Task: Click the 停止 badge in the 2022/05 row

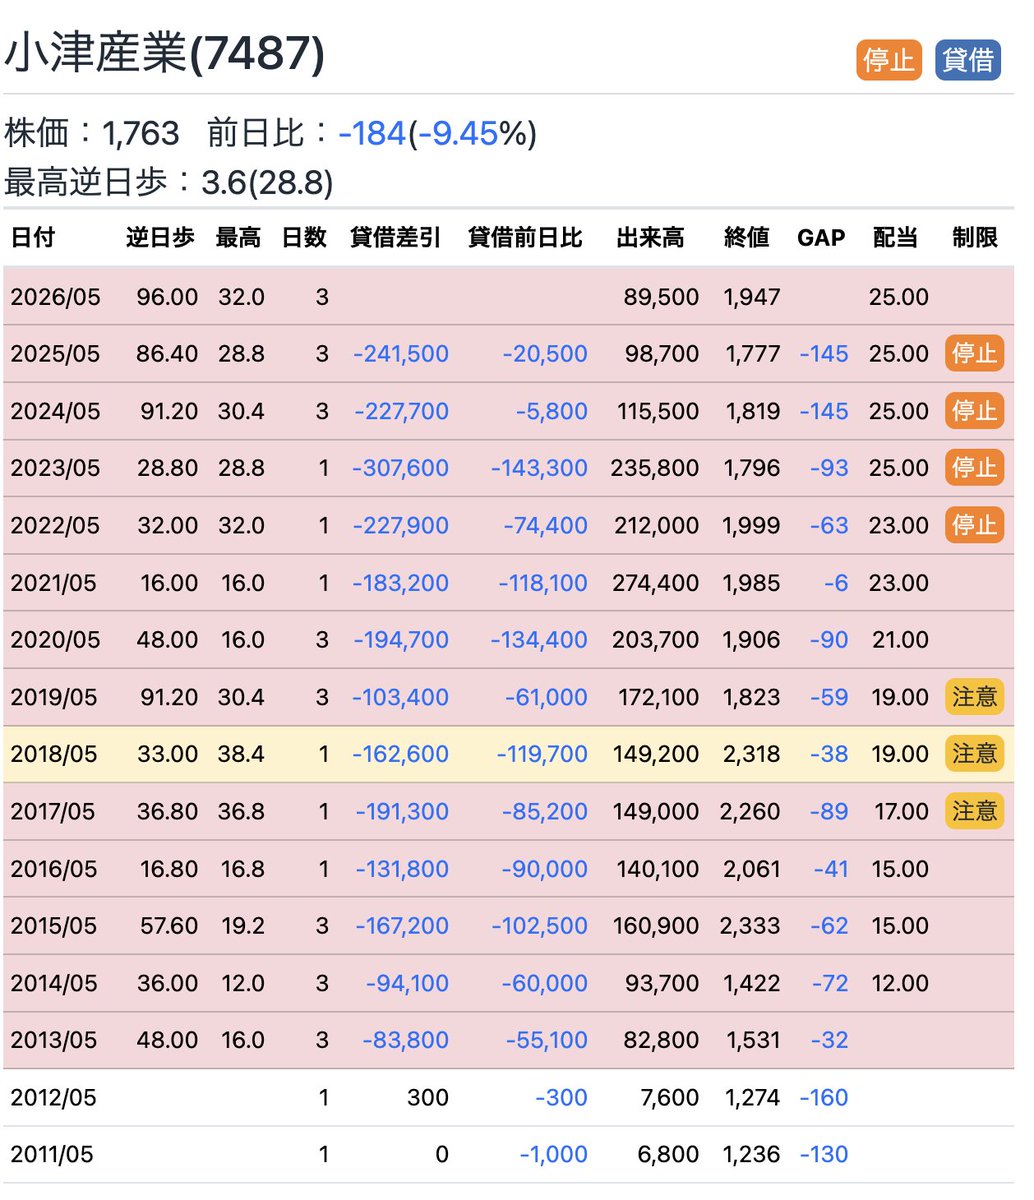Action: pyautogui.click(x=974, y=525)
